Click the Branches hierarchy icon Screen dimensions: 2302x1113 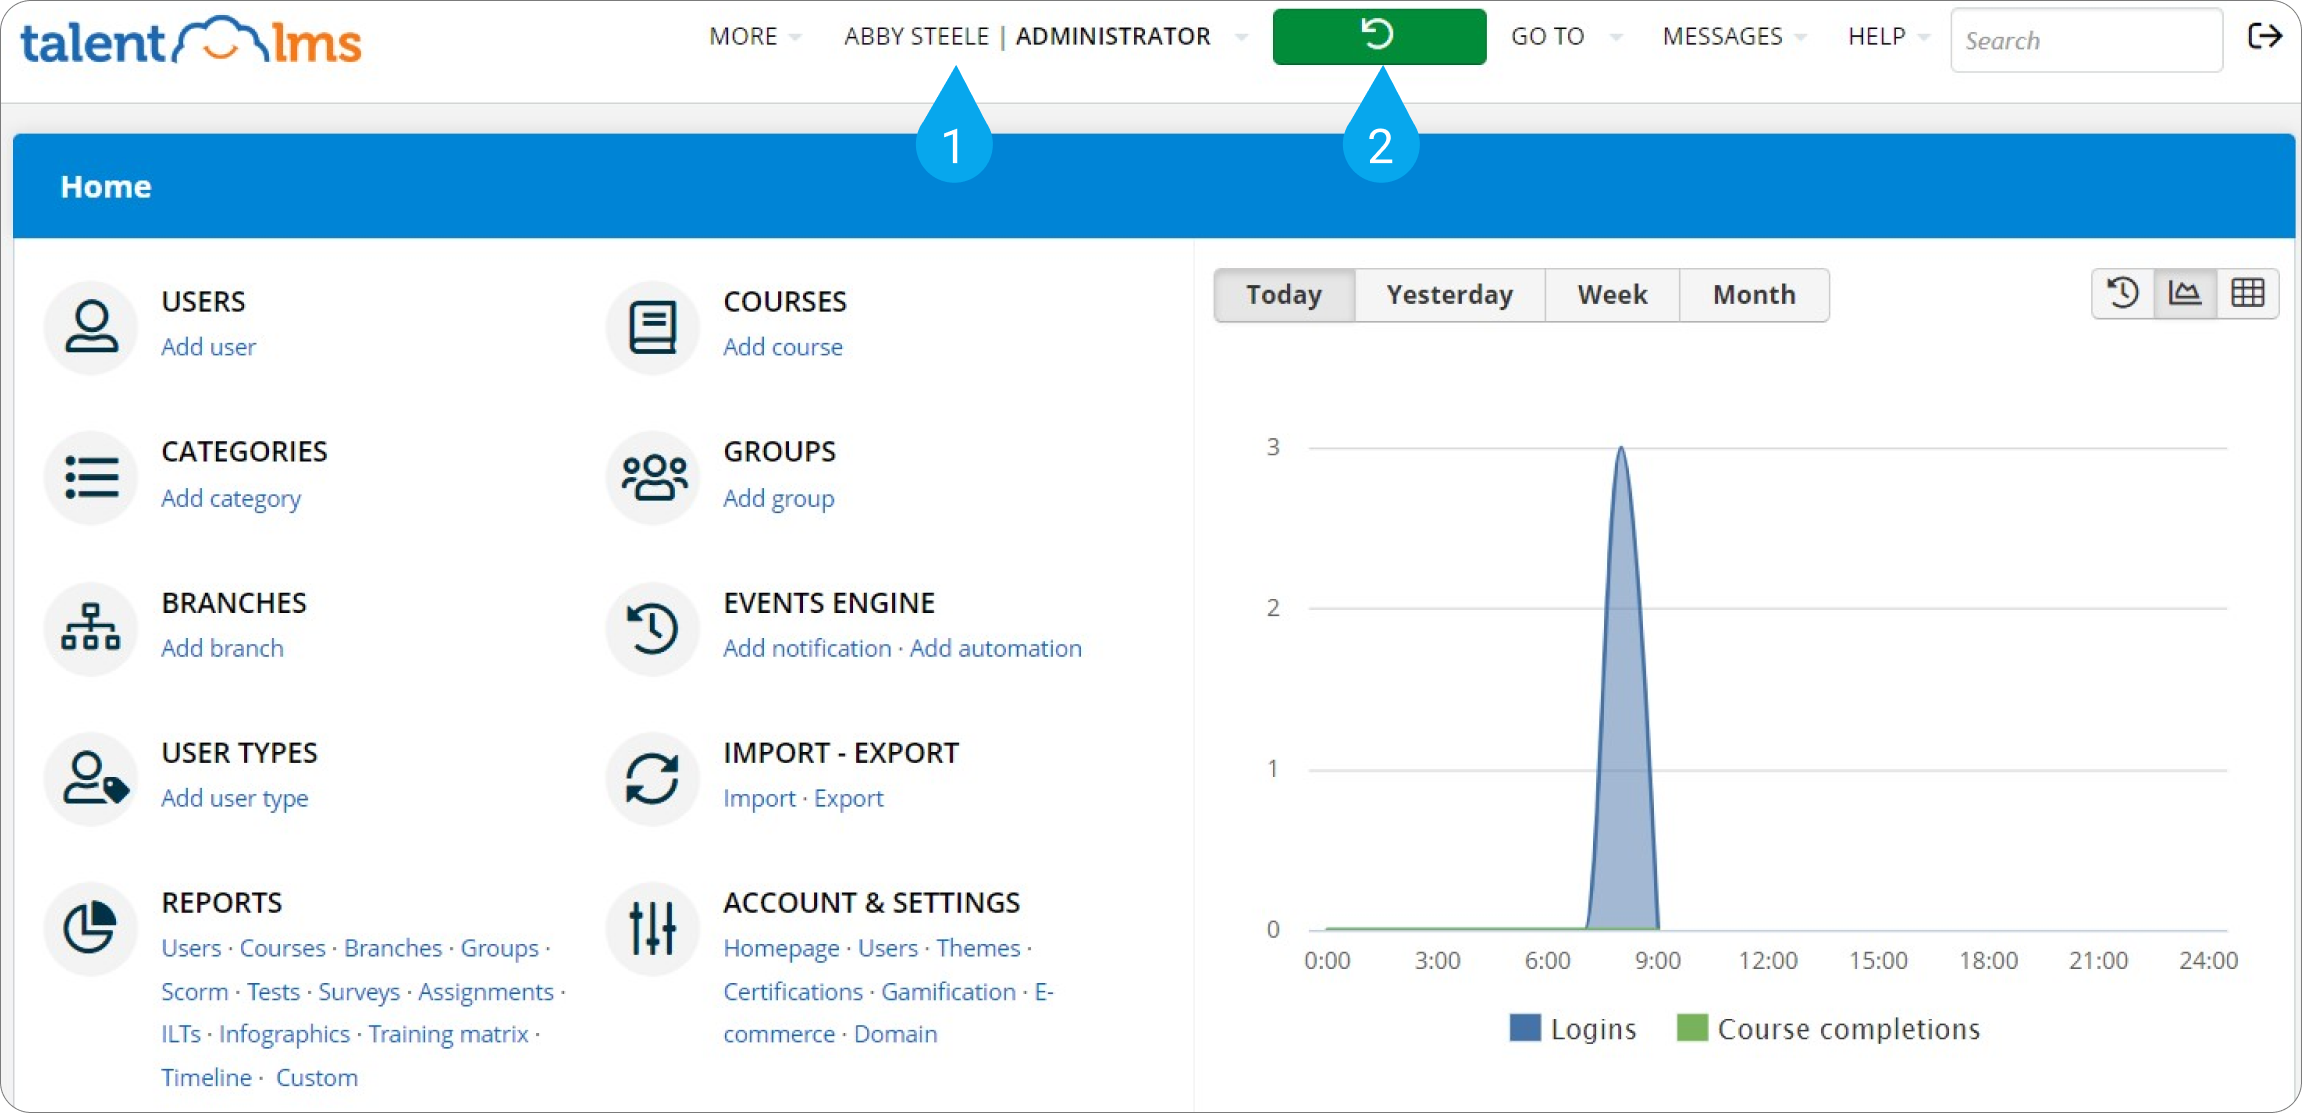(x=91, y=628)
